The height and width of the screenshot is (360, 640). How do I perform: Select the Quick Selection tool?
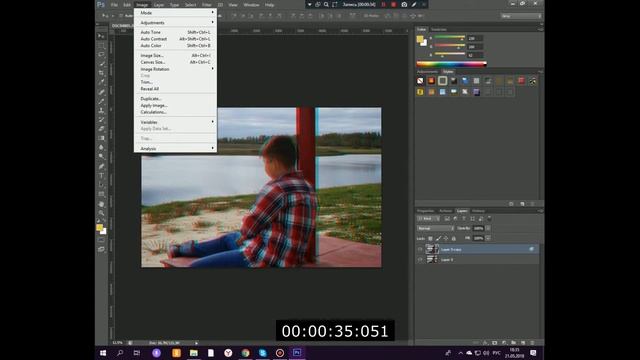[101, 64]
